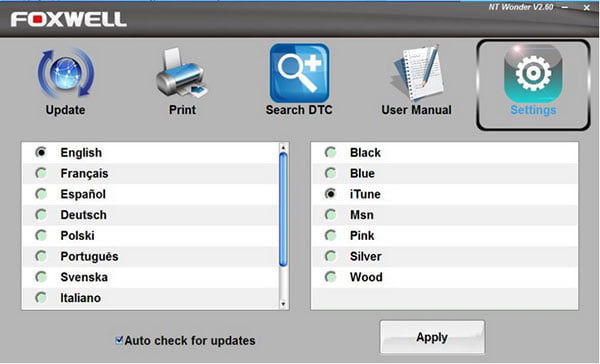Open the User Manual notepad icon
The height and width of the screenshot is (364, 600).
(417, 73)
